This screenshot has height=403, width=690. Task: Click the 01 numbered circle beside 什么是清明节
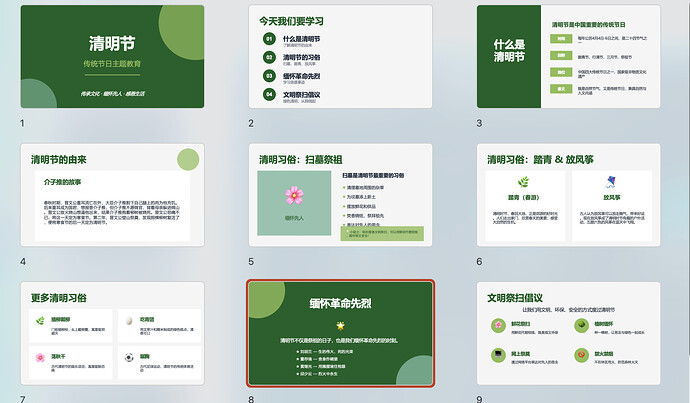pos(269,39)
